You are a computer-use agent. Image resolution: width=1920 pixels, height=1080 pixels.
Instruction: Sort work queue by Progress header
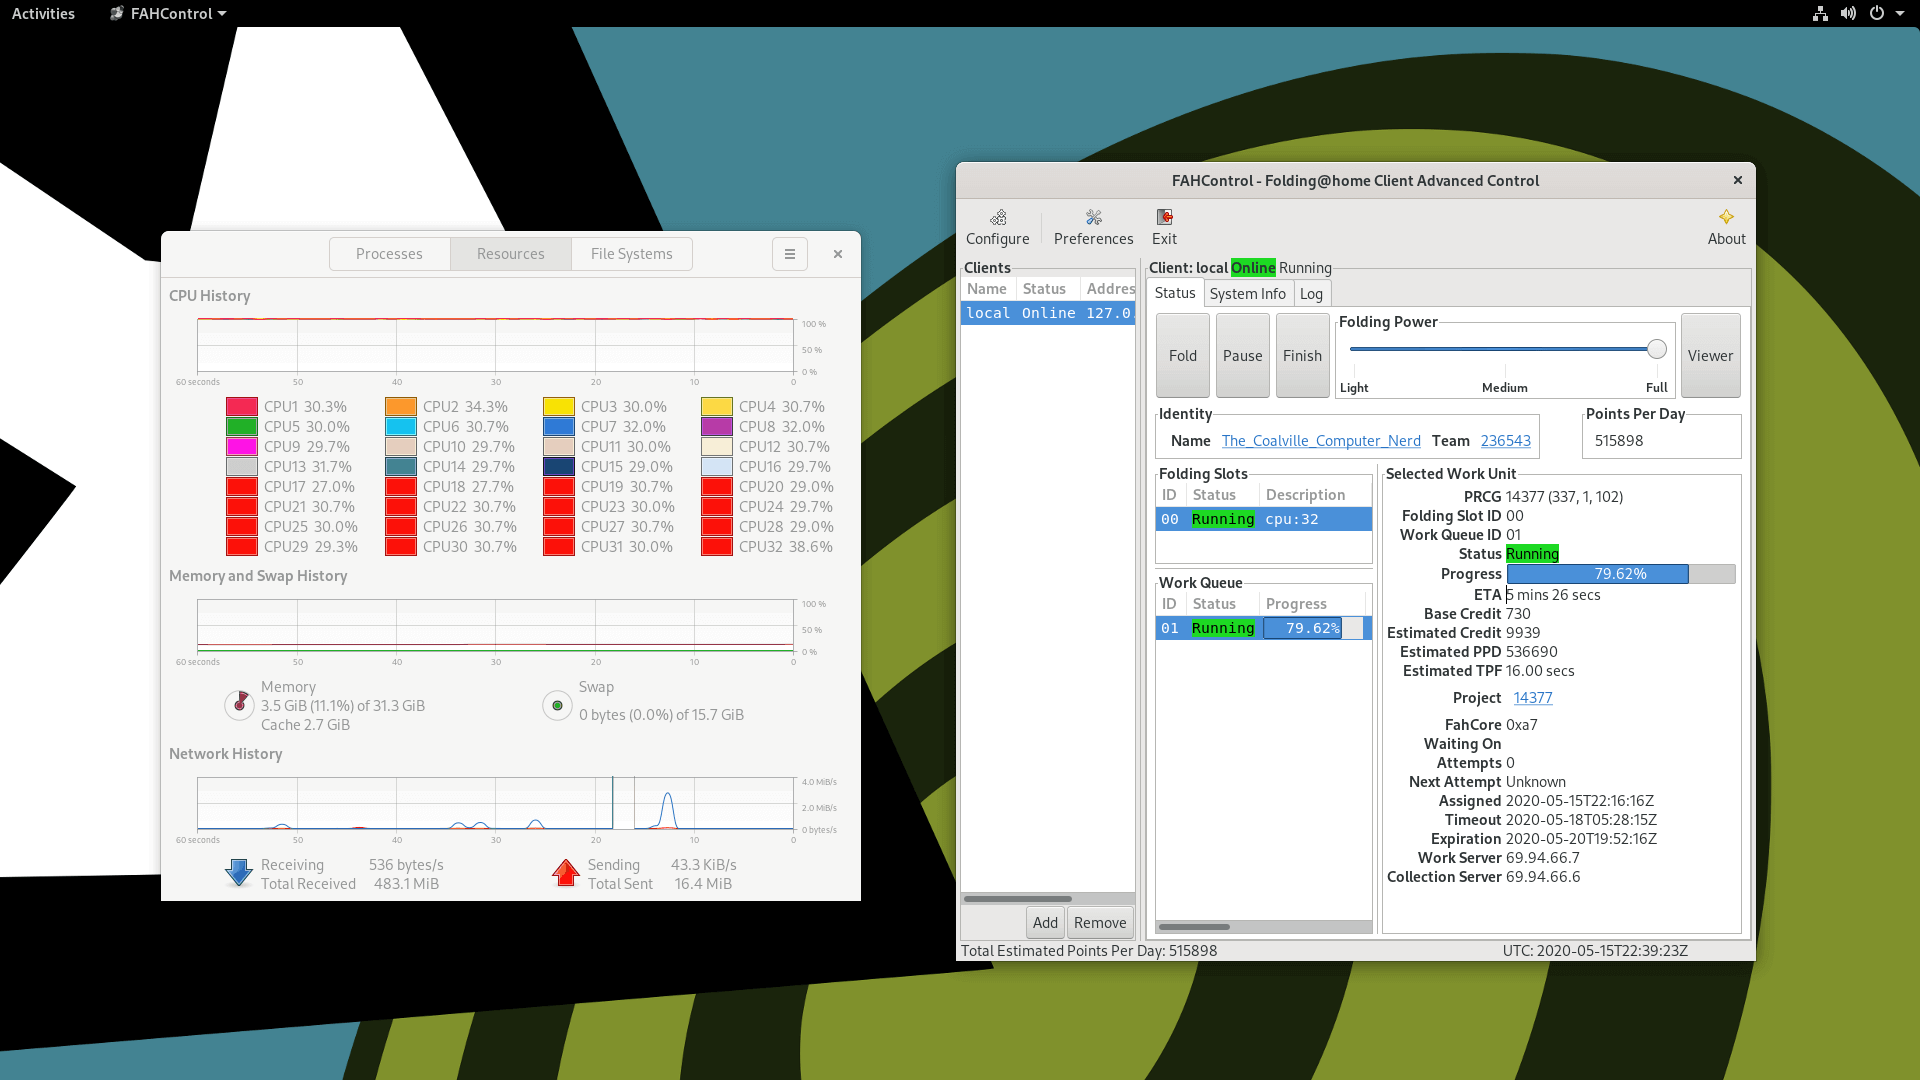tap(1312, 604)
